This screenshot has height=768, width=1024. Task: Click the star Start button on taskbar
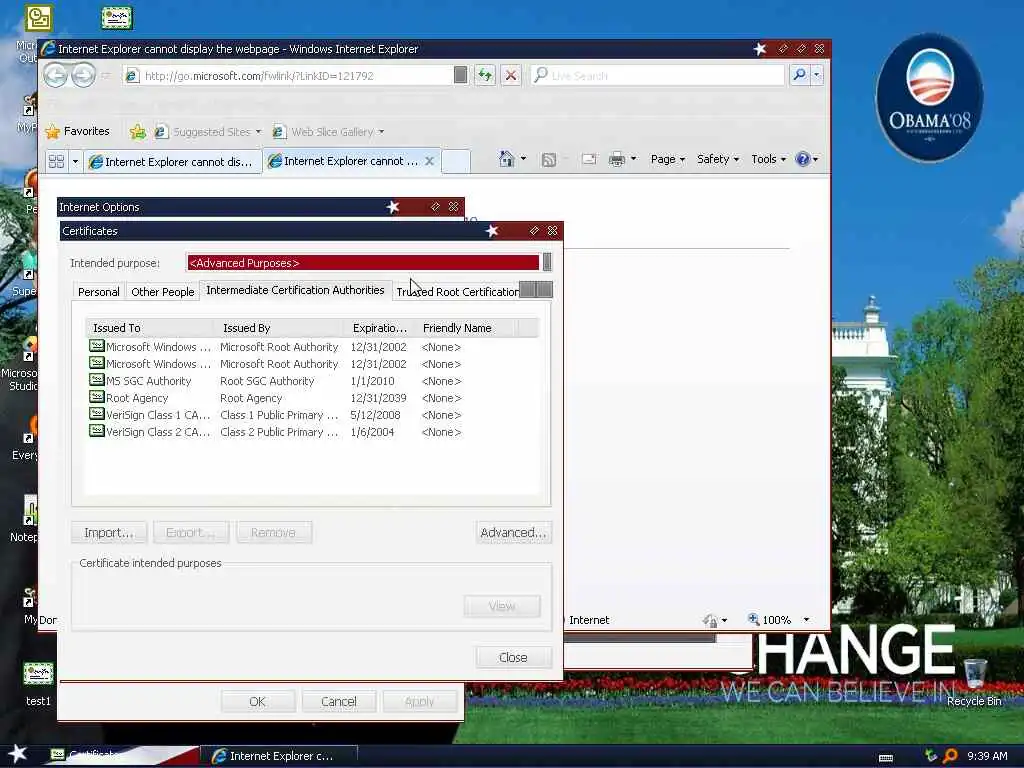point(17,754)
